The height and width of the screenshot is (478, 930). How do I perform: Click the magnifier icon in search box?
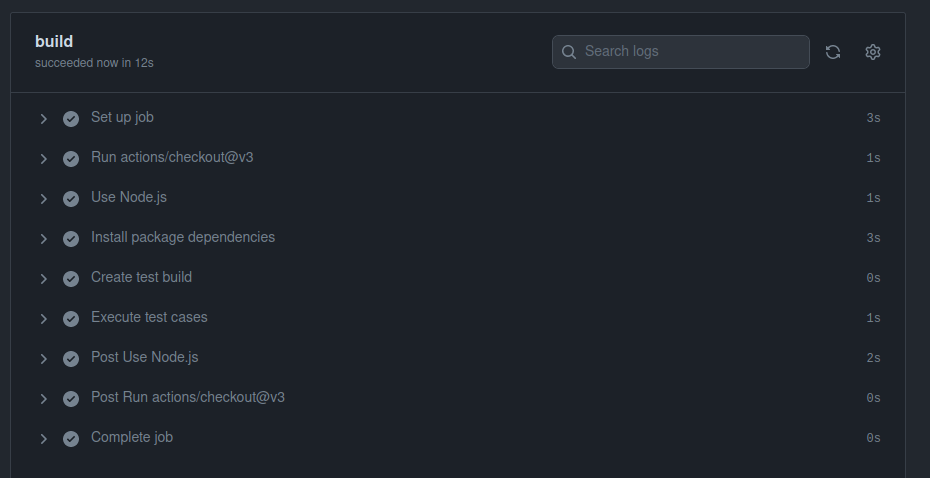click(569, 52)
